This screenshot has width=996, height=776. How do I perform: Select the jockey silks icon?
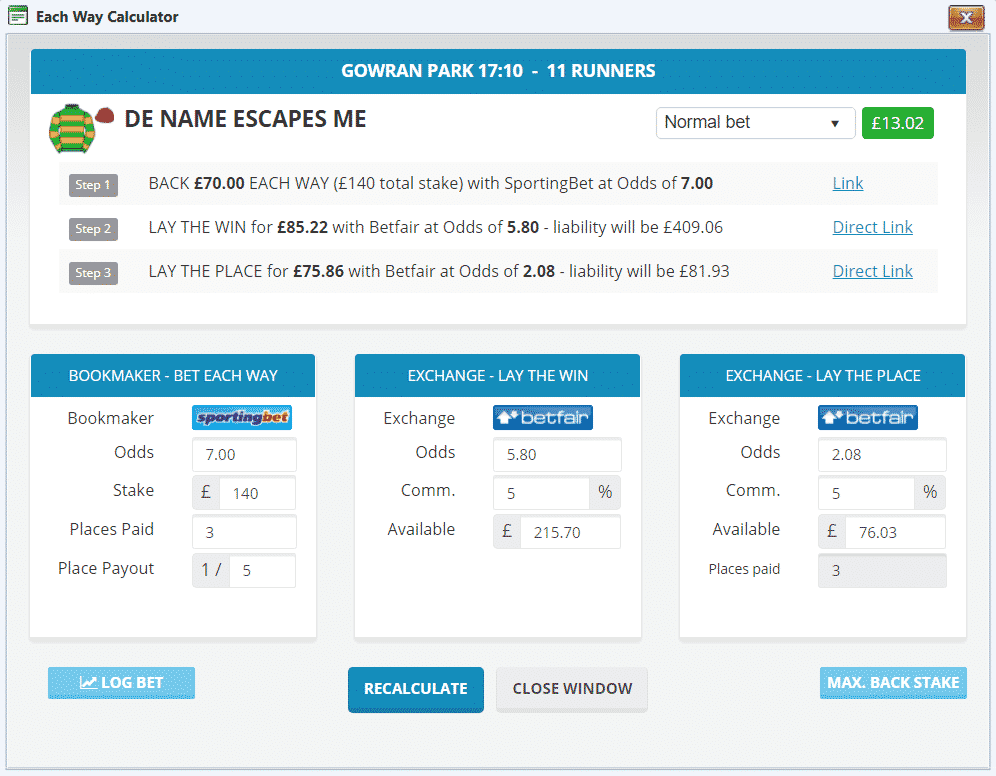pyautogui.click(x=73, y=128)
